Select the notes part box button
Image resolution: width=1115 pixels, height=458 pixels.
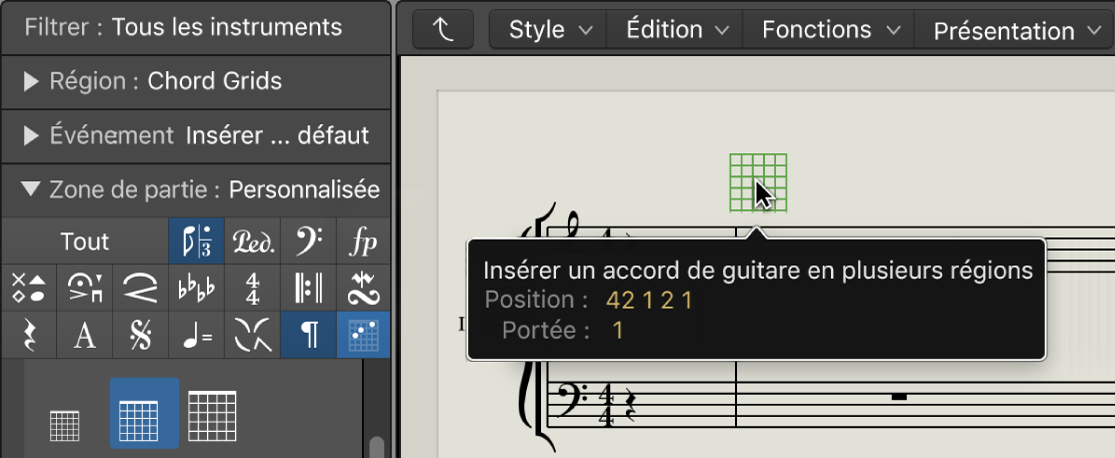196,241
